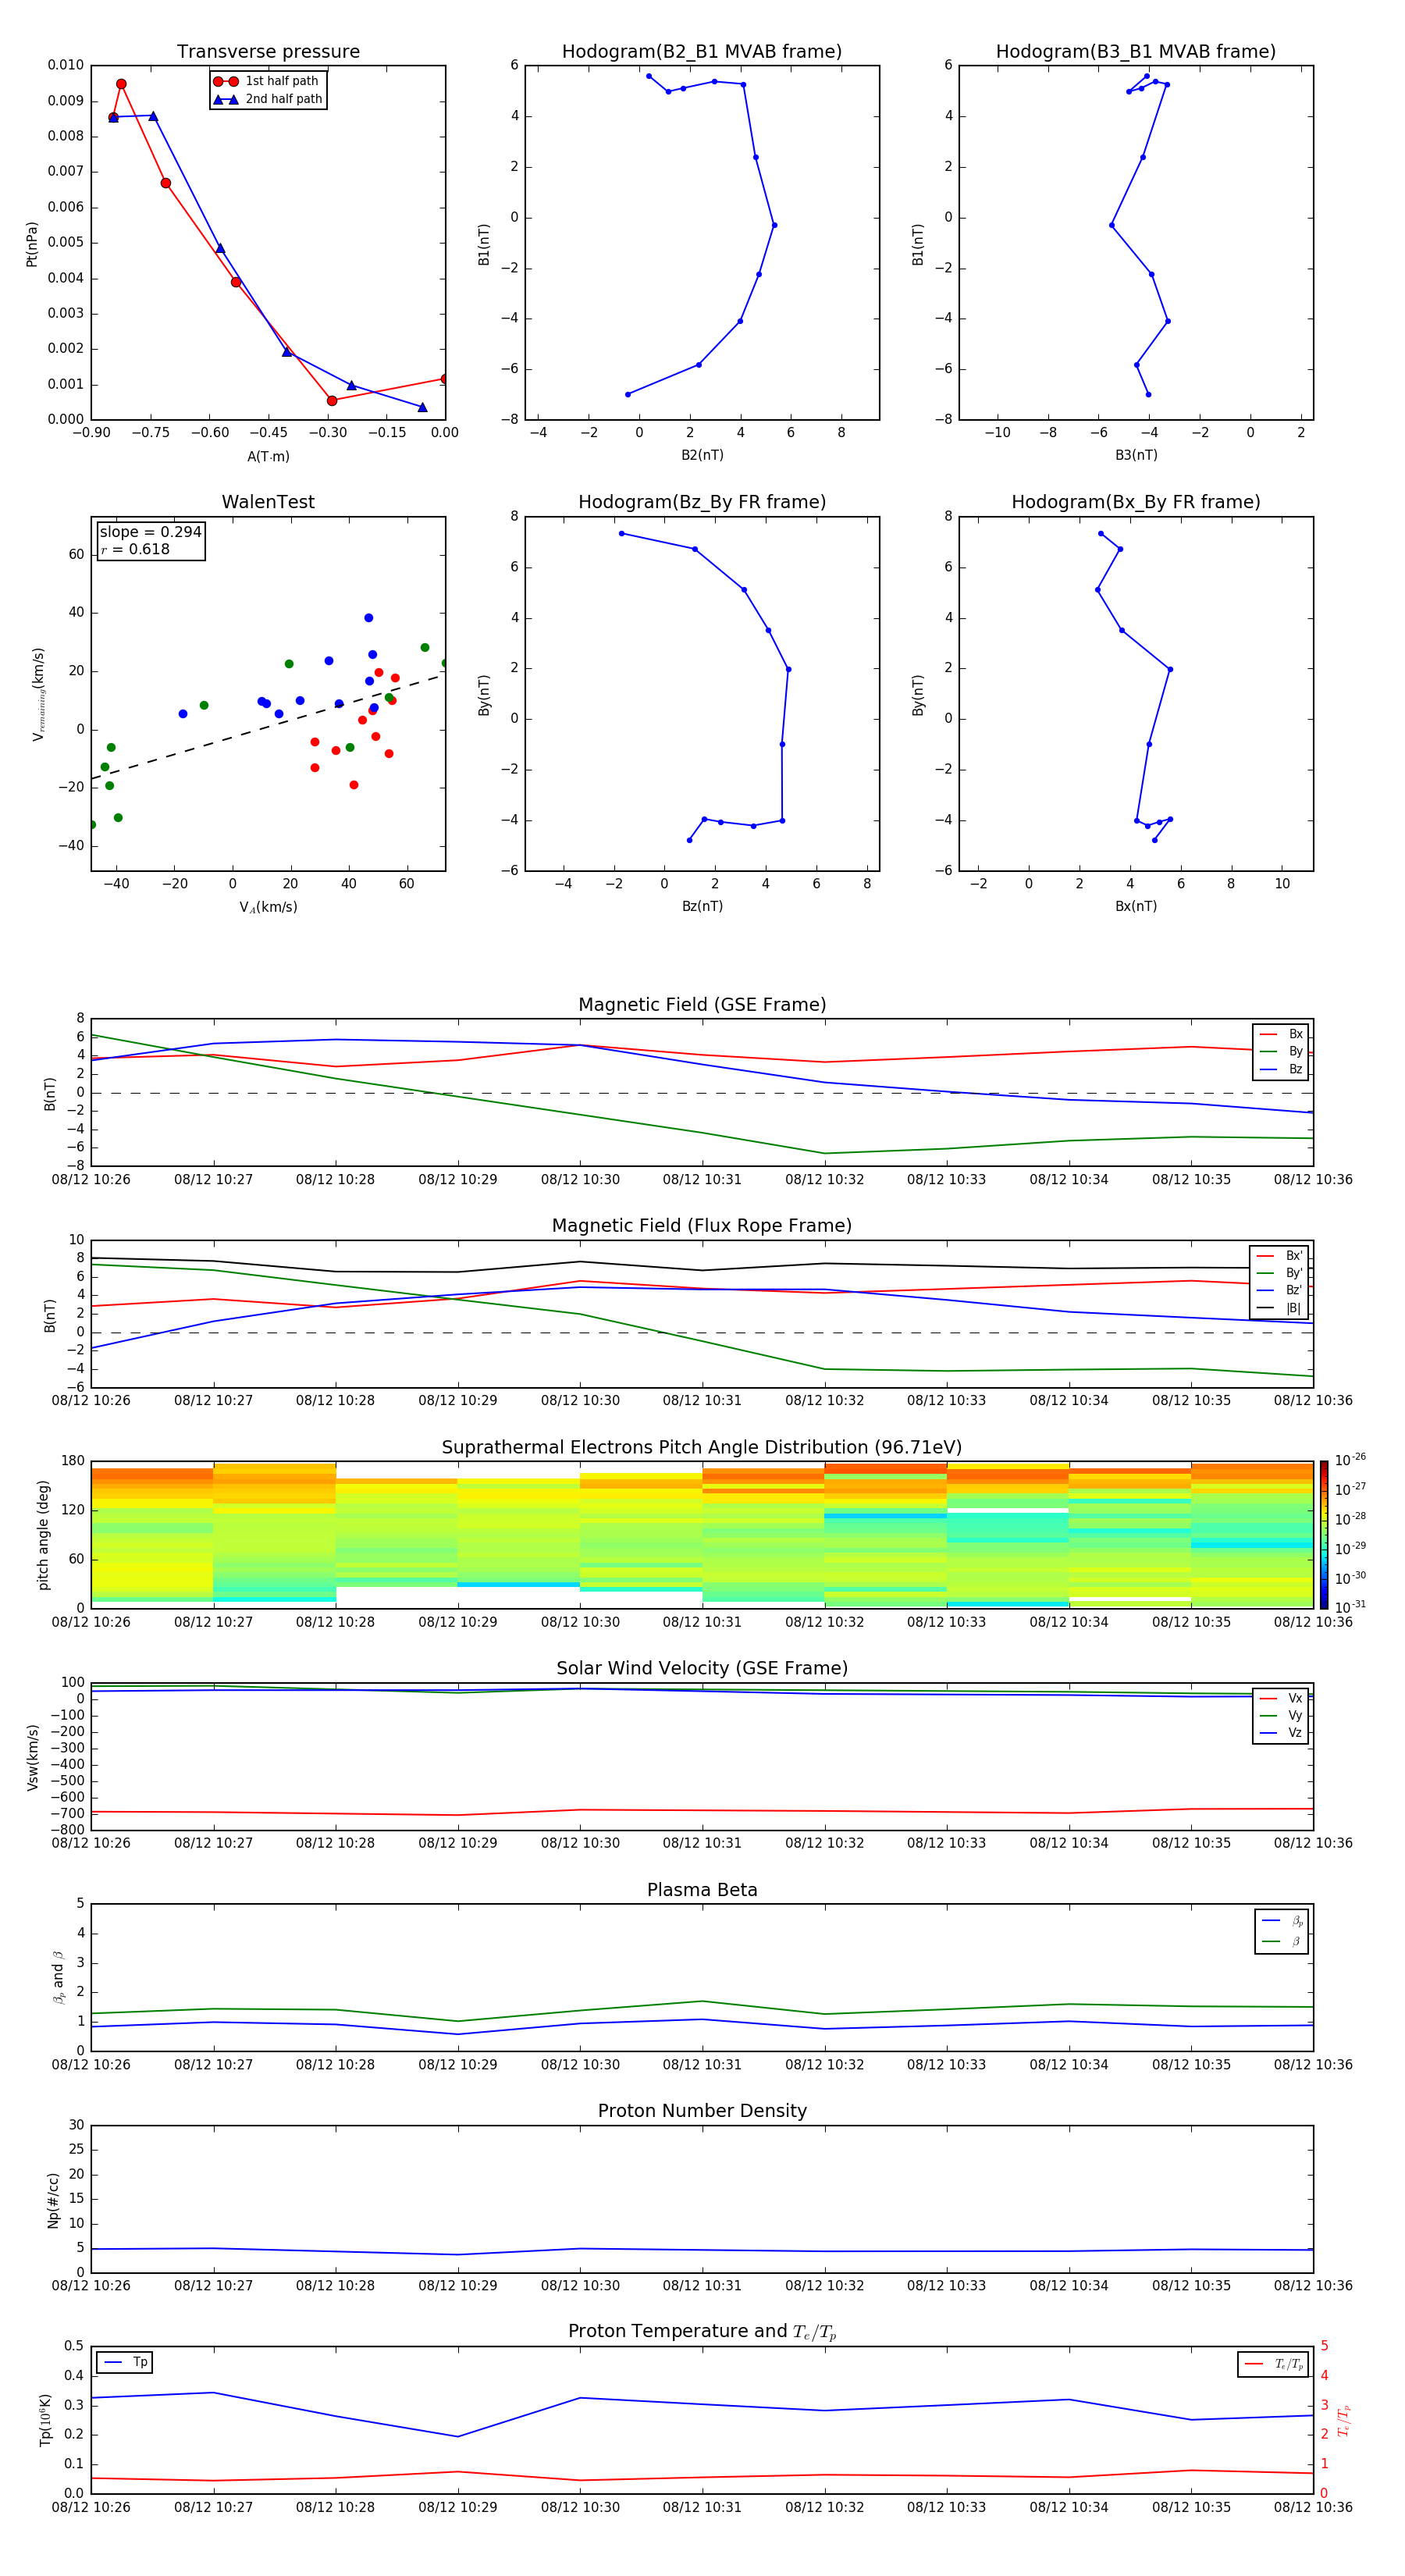Click '1st half path' legend entry

(x=267, y=81)
